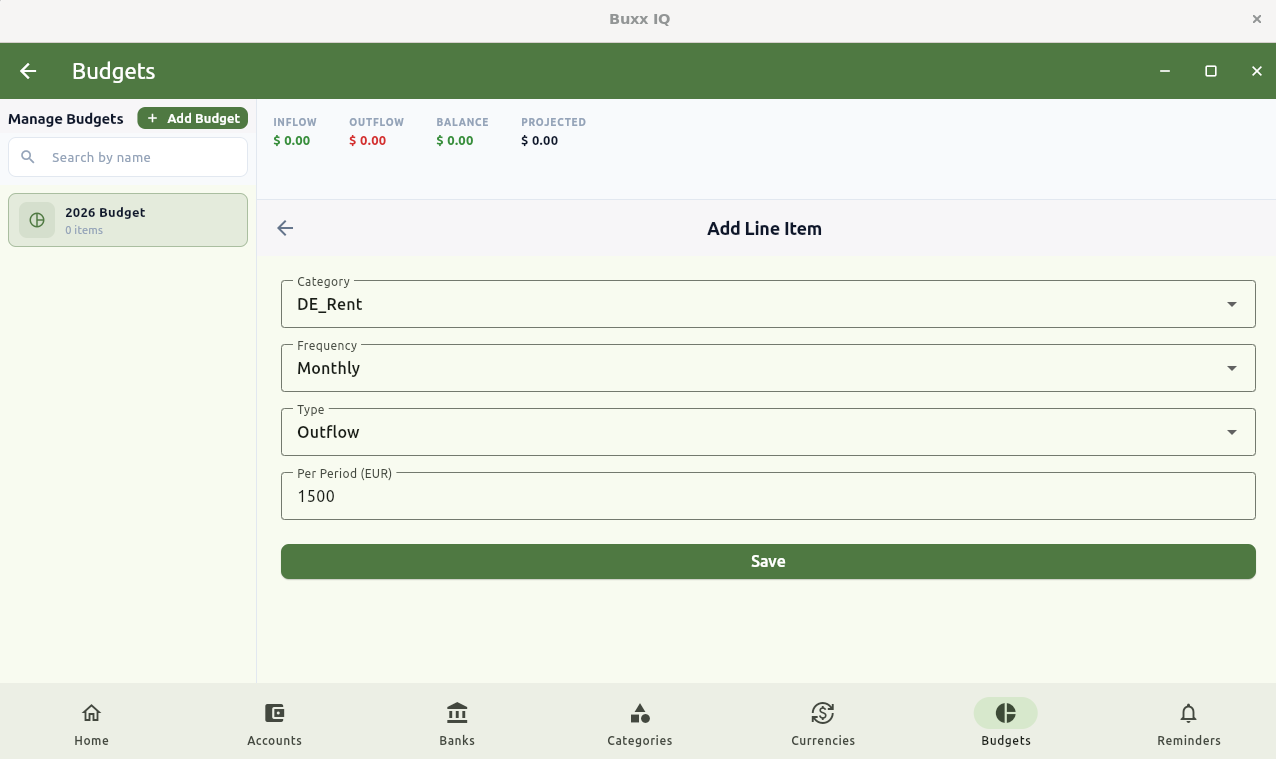Close the Buxx IQ window title bar
The height and width of the screenshot is (759, 1276).
tap(1257, 19)
